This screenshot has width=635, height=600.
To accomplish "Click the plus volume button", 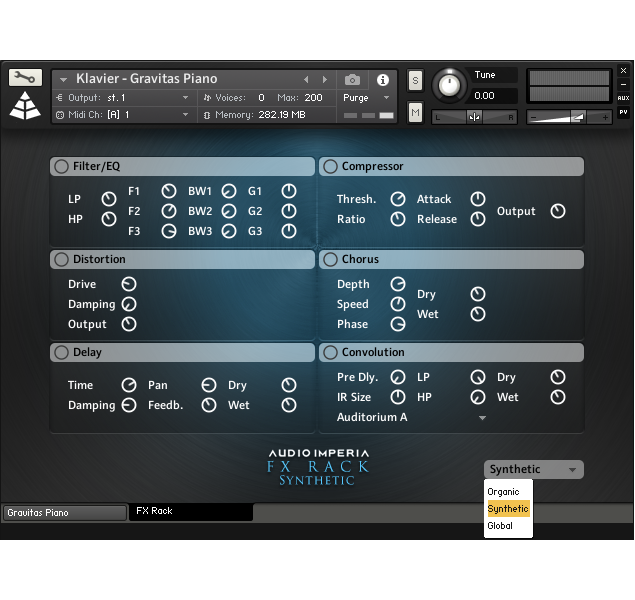I will coord(605,117).
